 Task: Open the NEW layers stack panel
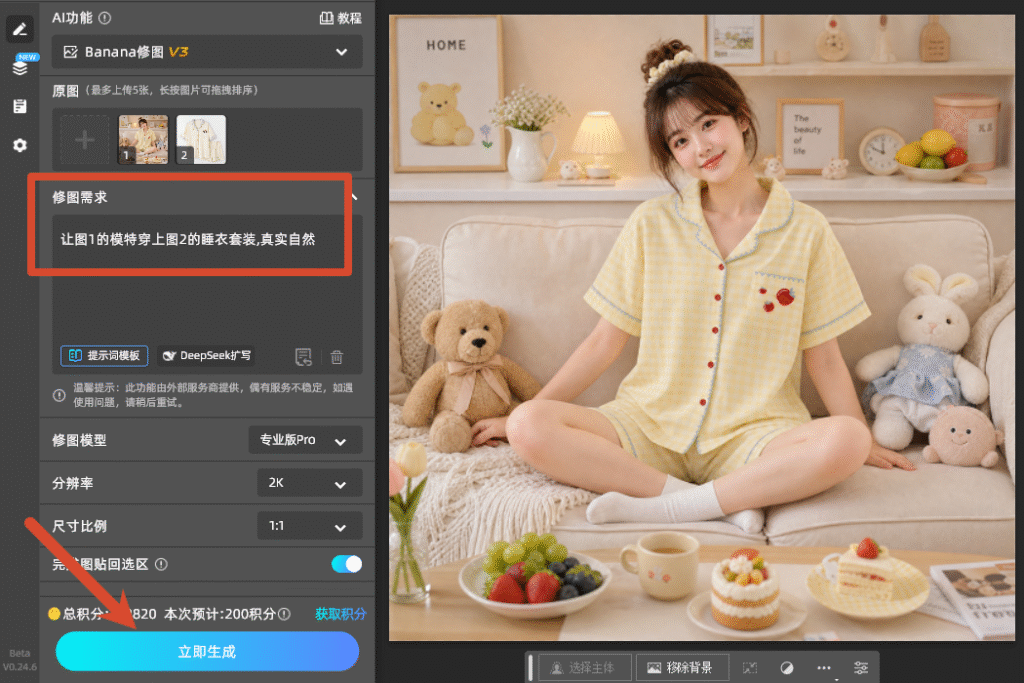pos(20,67)
